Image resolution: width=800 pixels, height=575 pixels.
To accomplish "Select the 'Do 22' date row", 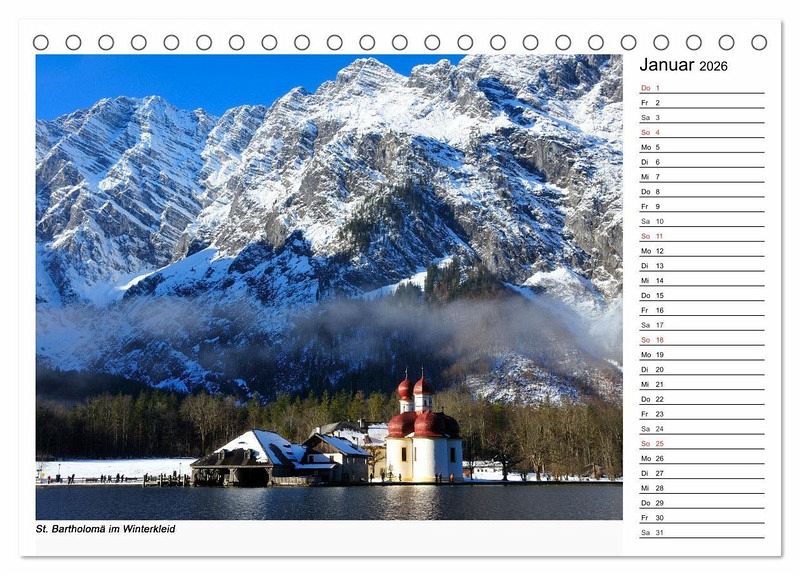I will tap(702, 398).
